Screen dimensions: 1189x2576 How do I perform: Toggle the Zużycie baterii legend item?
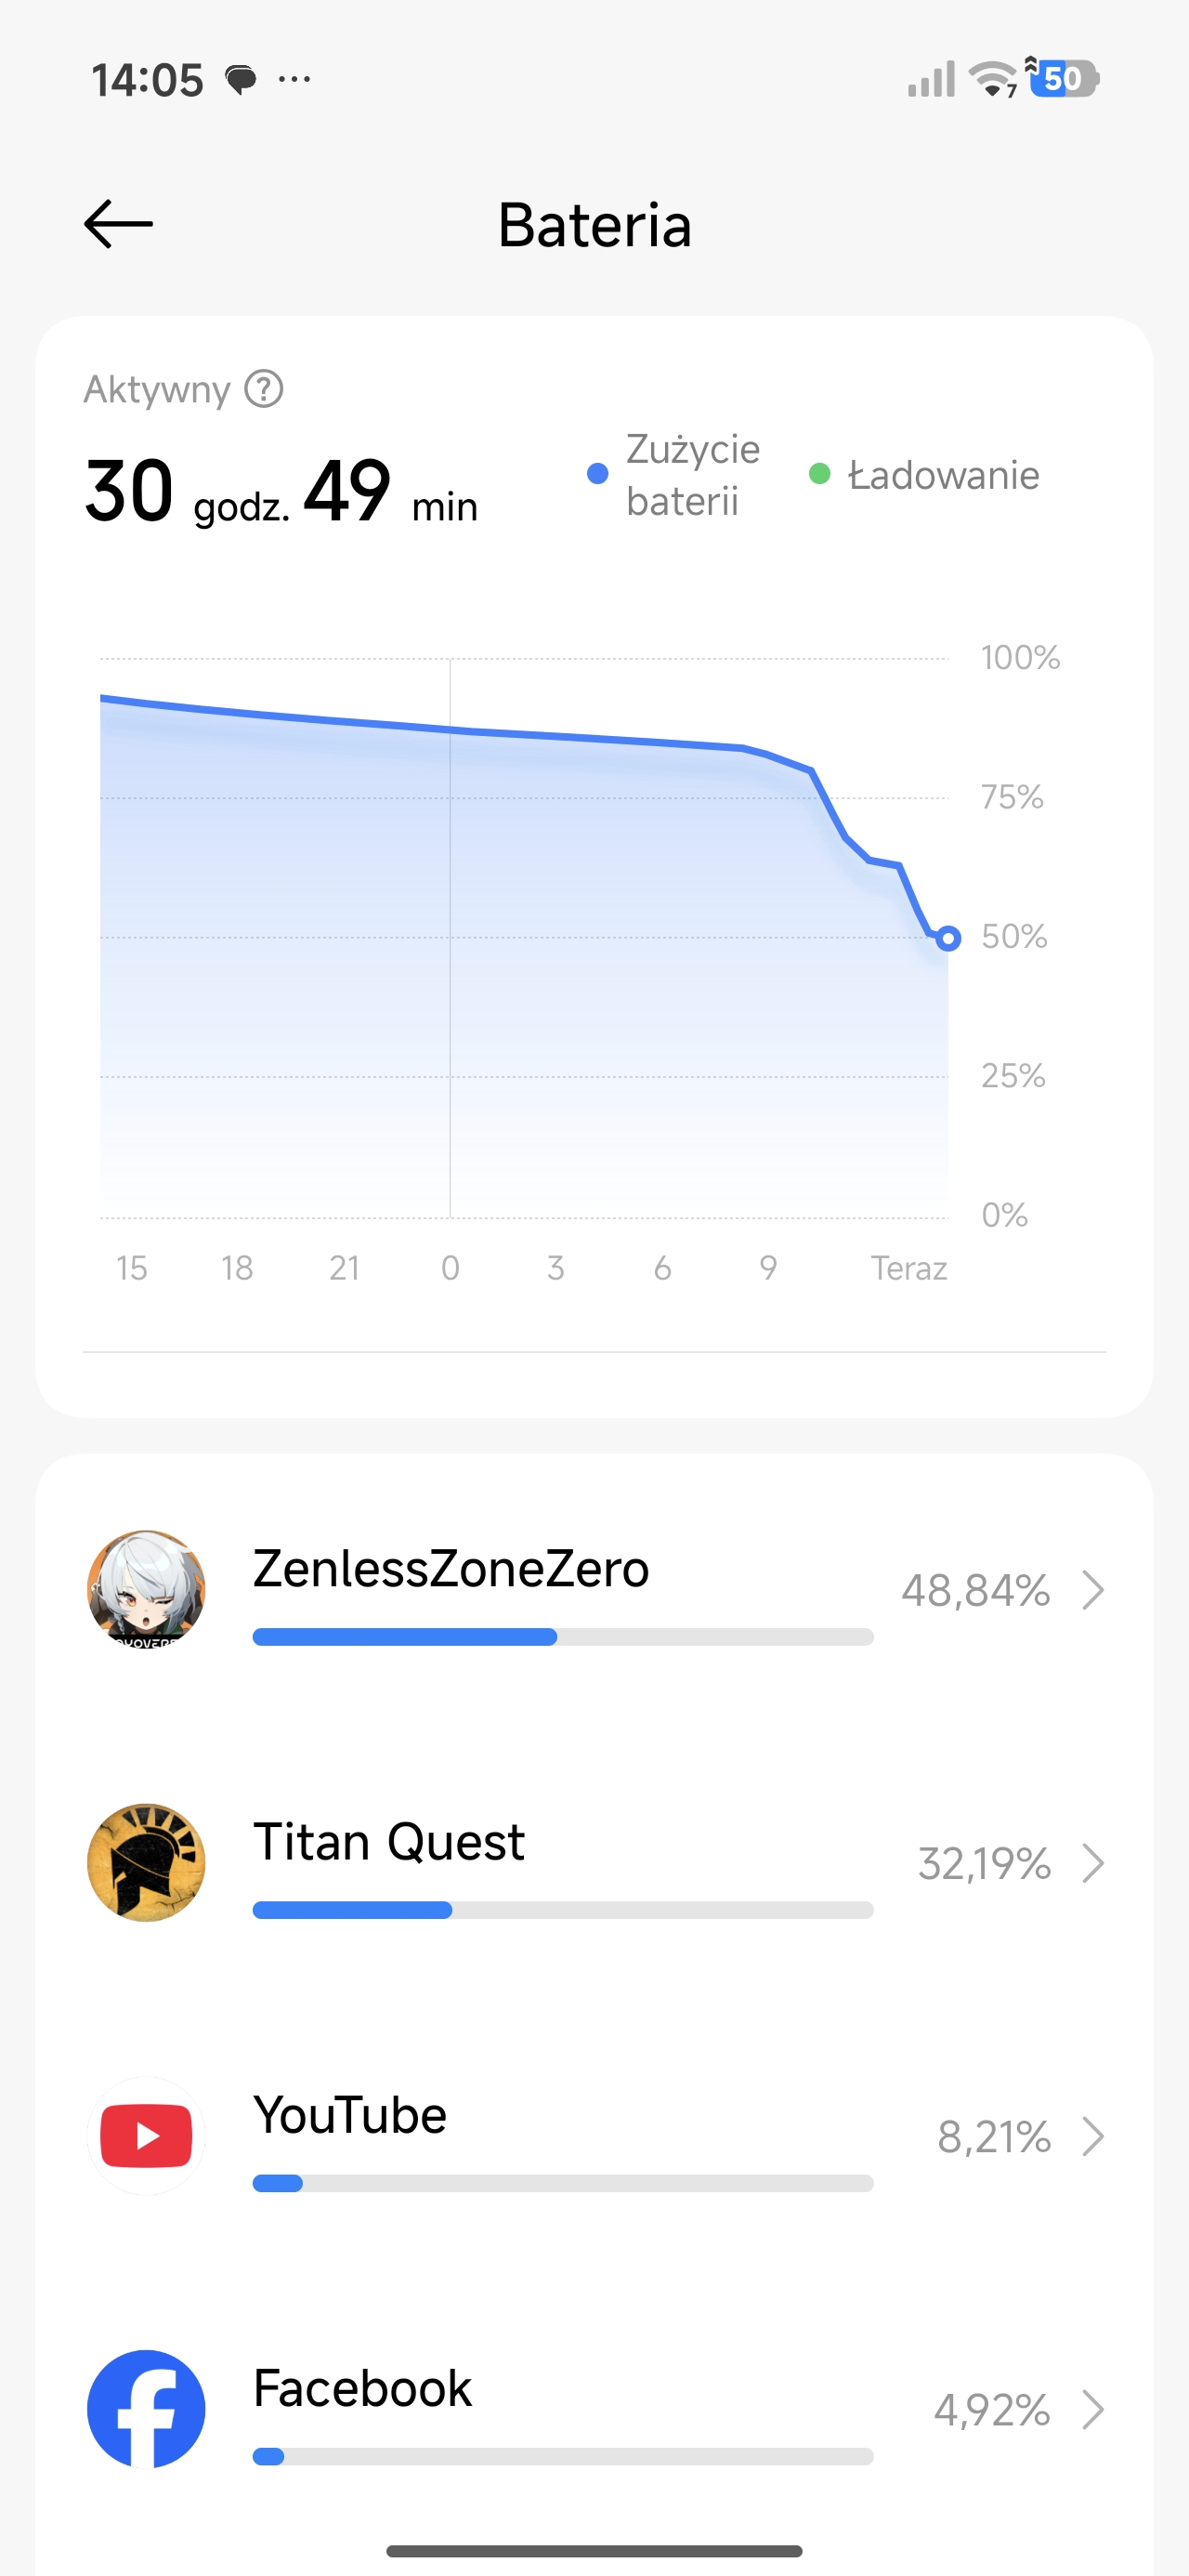tap(675, 475)
